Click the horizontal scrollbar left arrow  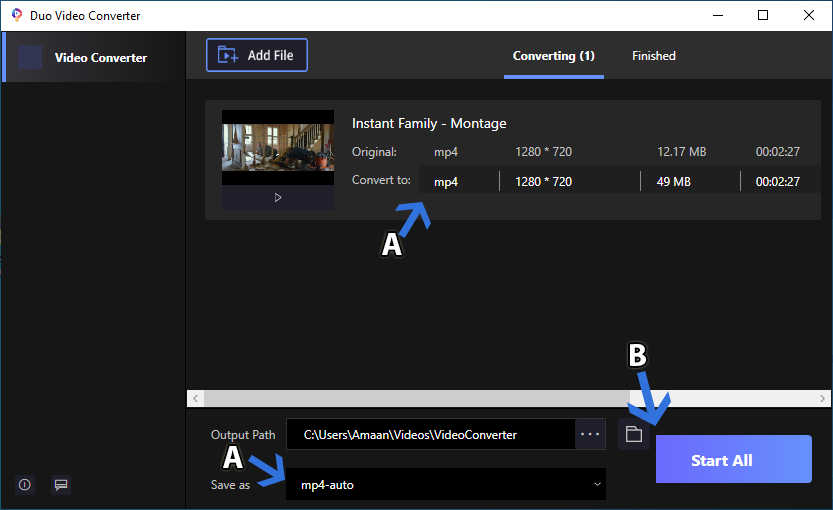click(196, 398)
